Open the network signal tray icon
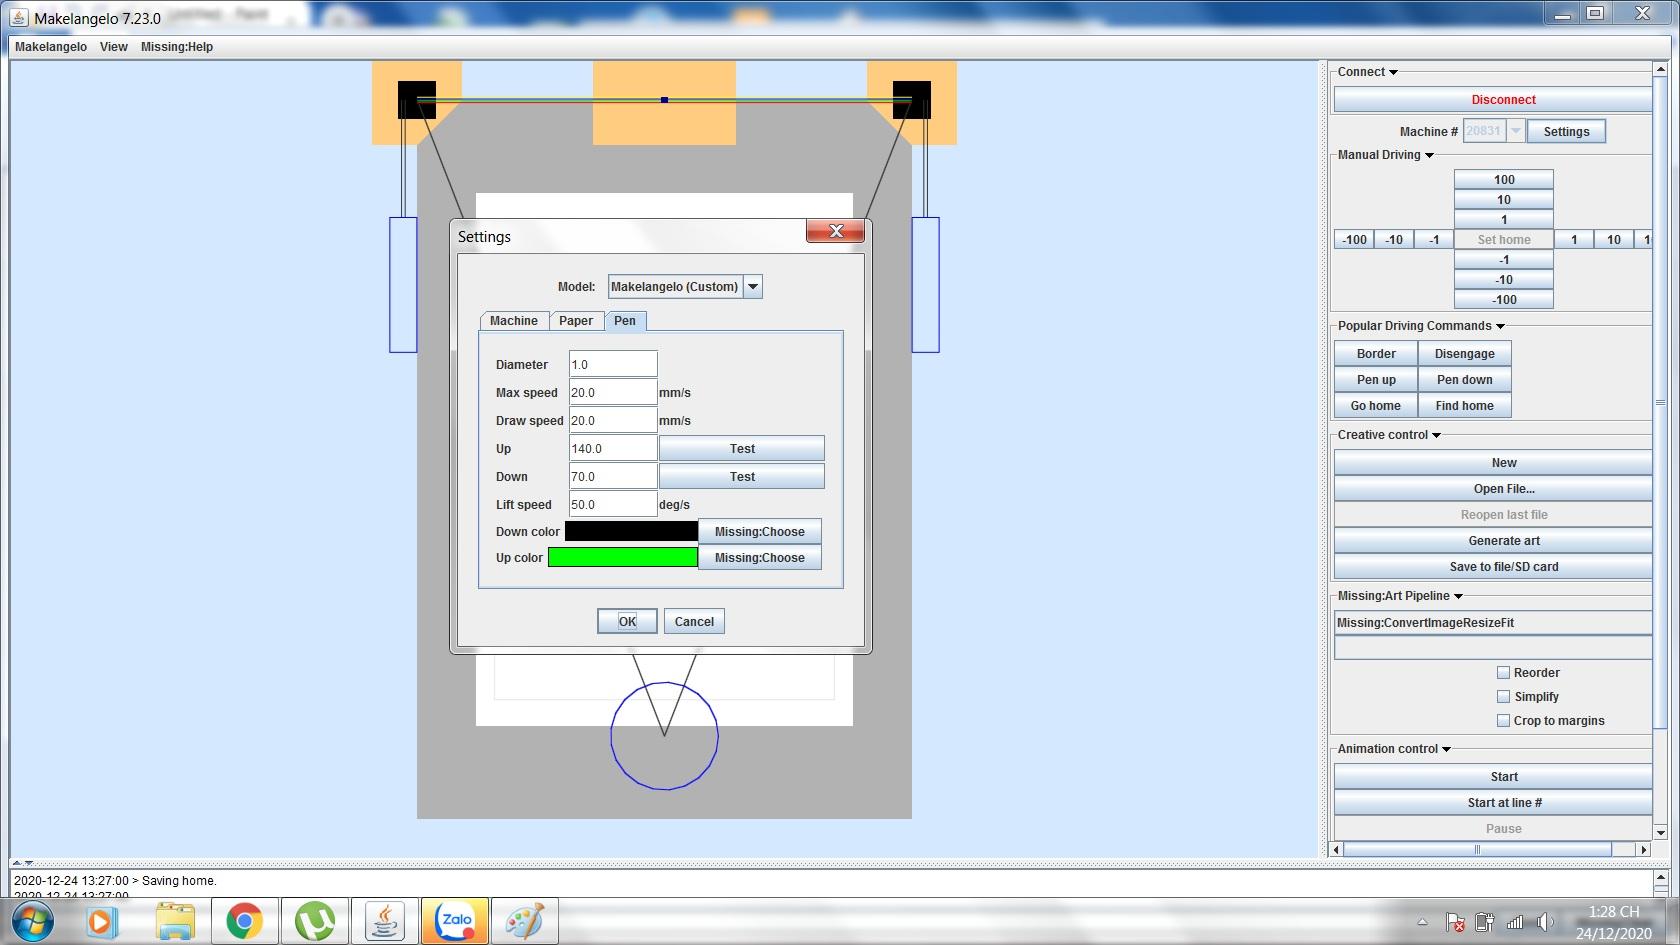The height and width of the screenshot is (945, 1680). pos(1515,922)
